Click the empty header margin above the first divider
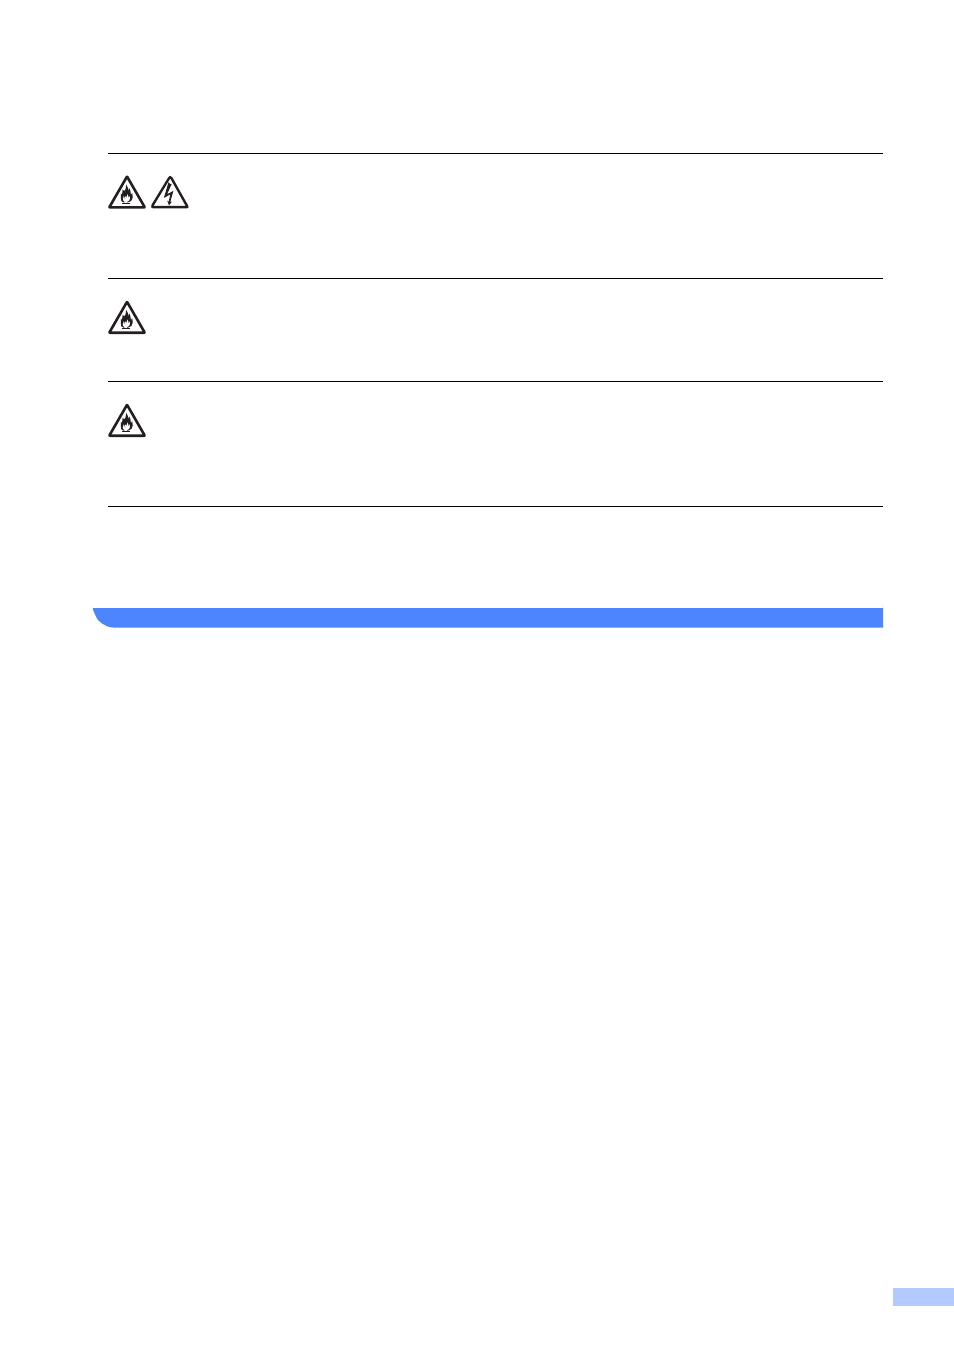This screenshot has width=954, height=1350. point(495,75)
